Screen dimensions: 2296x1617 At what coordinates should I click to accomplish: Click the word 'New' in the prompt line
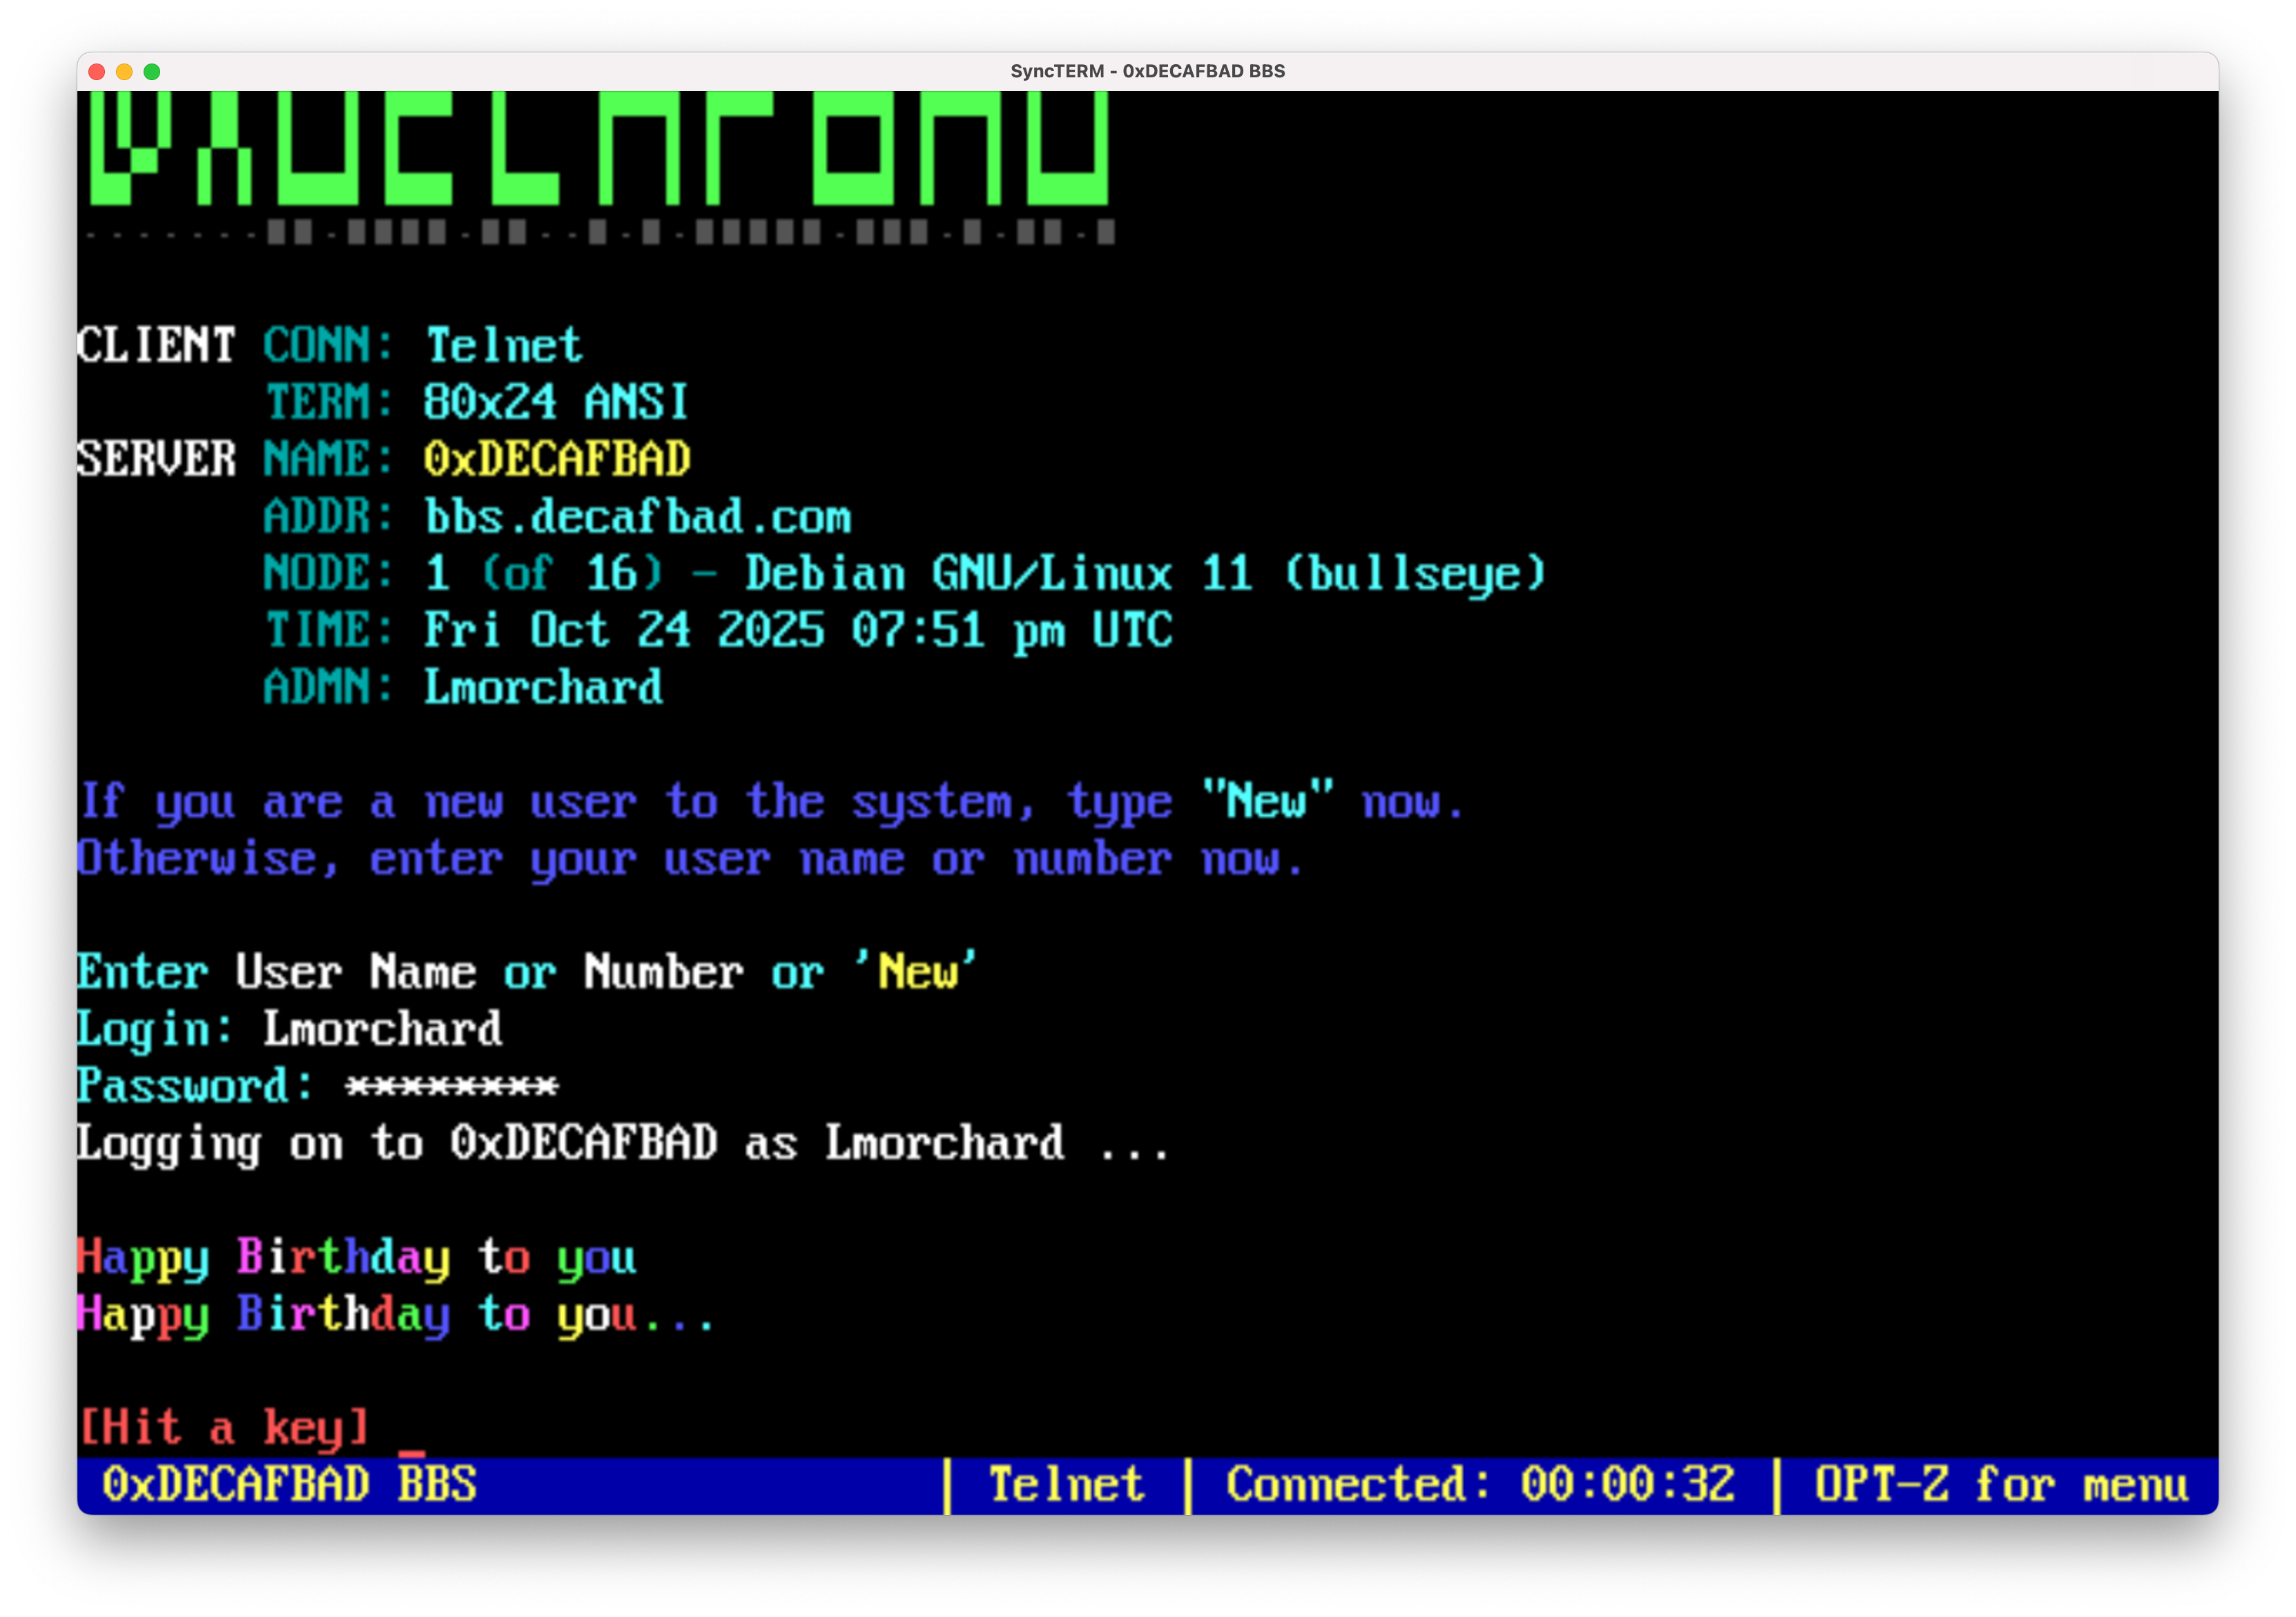click(x=921, y=969)
